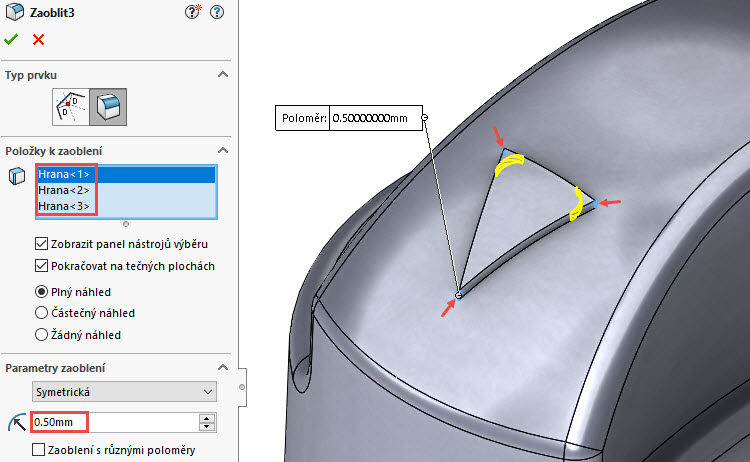Screen dimensions: 750x462
Task: Click the panel splitter handle
Action: 242,387
